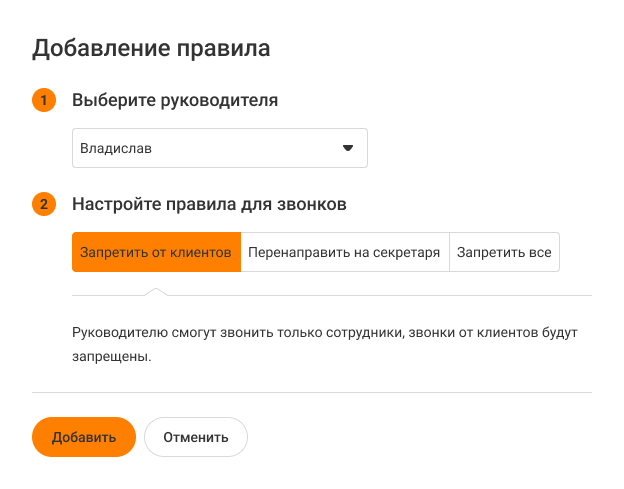The image size is (624, 489).
Task: Click the word Руководителю in the description
Action: pyautogui.click(x=114, y=331)
